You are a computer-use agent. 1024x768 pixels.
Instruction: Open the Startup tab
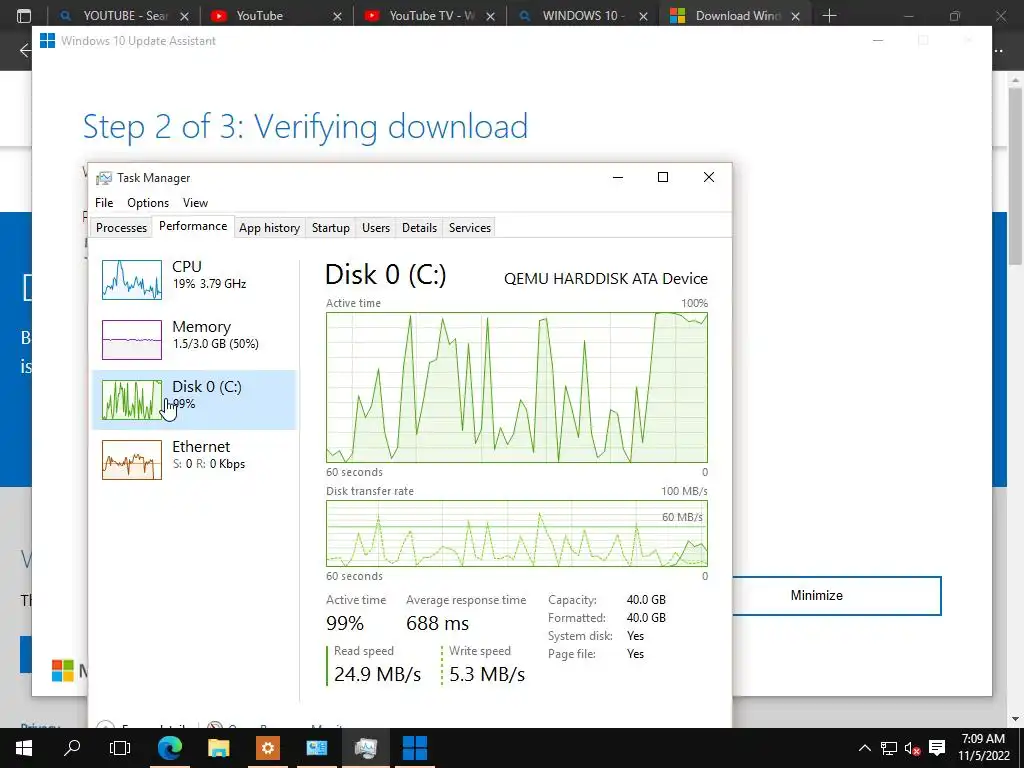[x=330, y=227]
